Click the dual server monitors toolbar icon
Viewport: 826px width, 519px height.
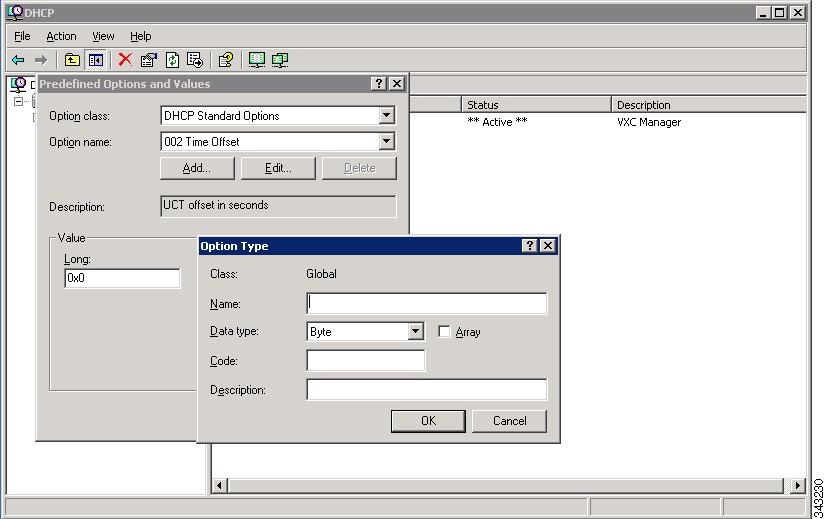point(280,60)
